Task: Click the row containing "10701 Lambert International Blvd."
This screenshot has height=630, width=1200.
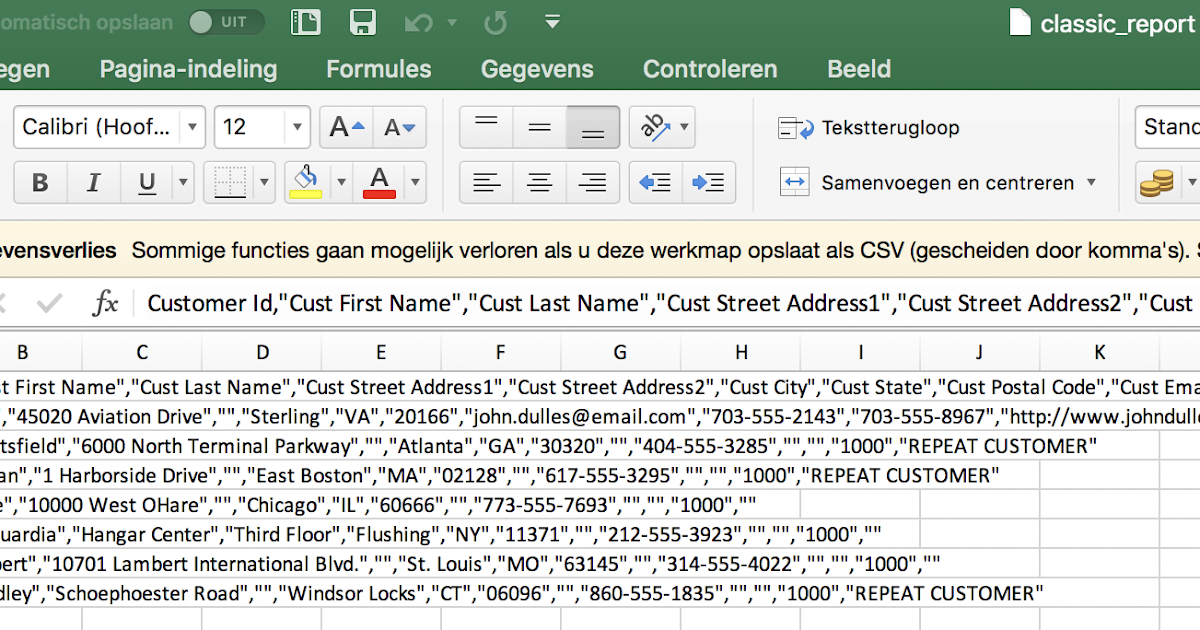Action: pos(600,564)
